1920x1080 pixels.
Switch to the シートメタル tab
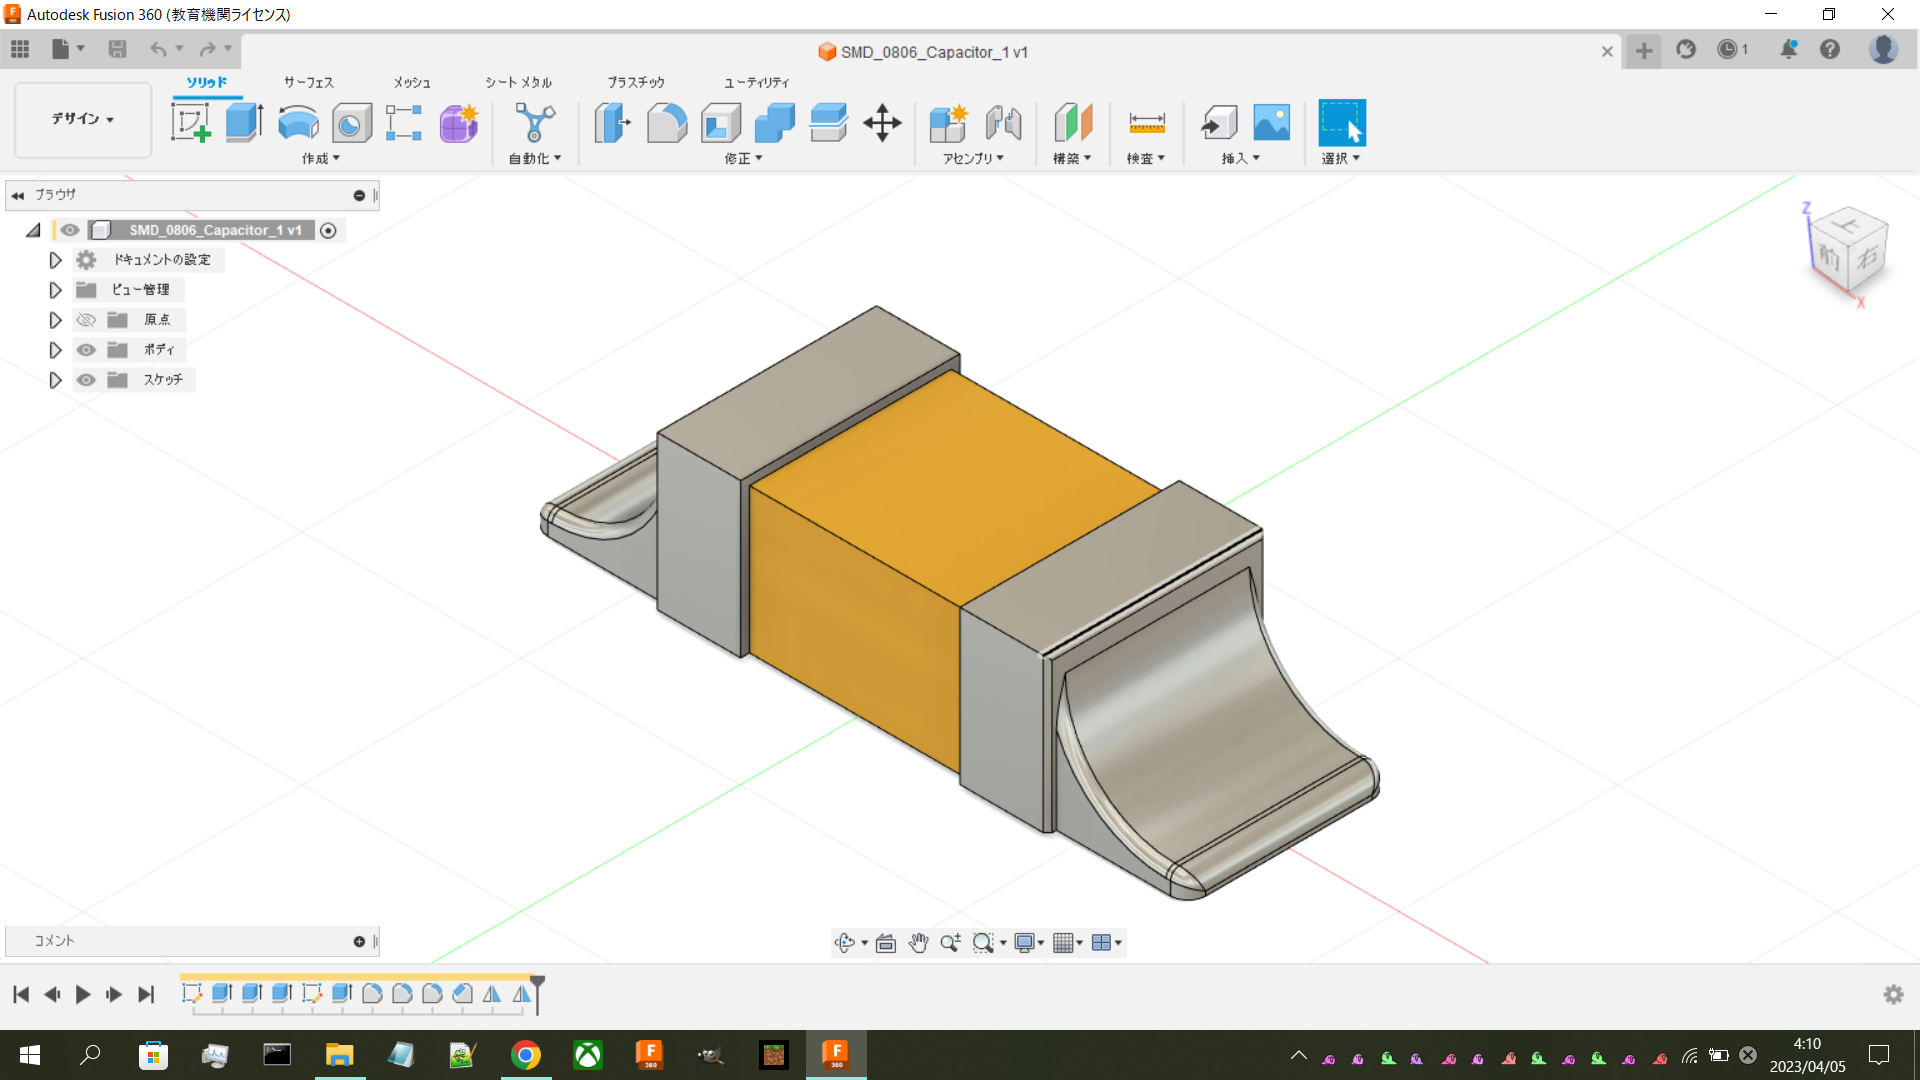518,82
